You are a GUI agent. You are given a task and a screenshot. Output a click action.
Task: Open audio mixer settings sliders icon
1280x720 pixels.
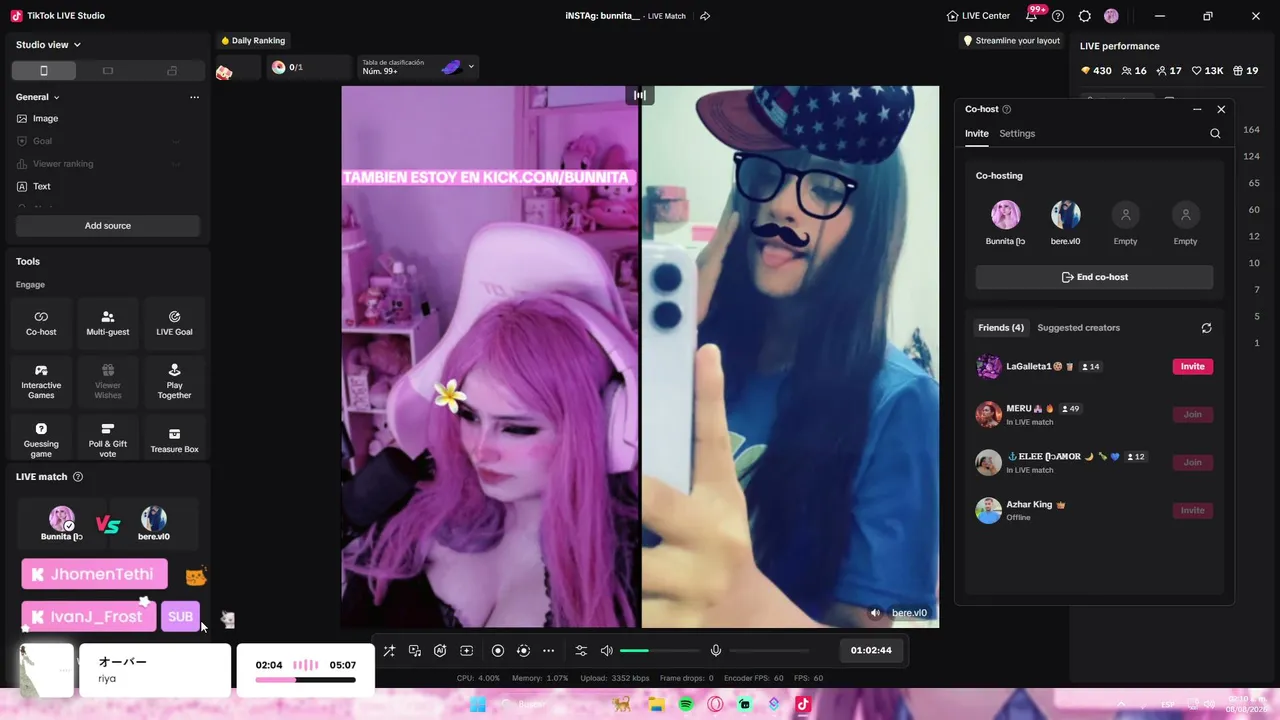[581, 651]
